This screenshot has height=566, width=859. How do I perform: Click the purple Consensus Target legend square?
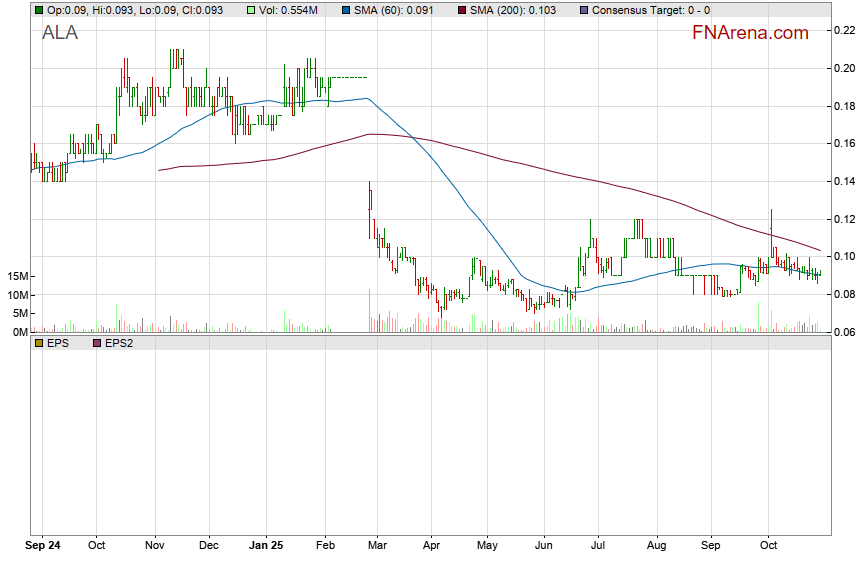click(x=583, y=10)
